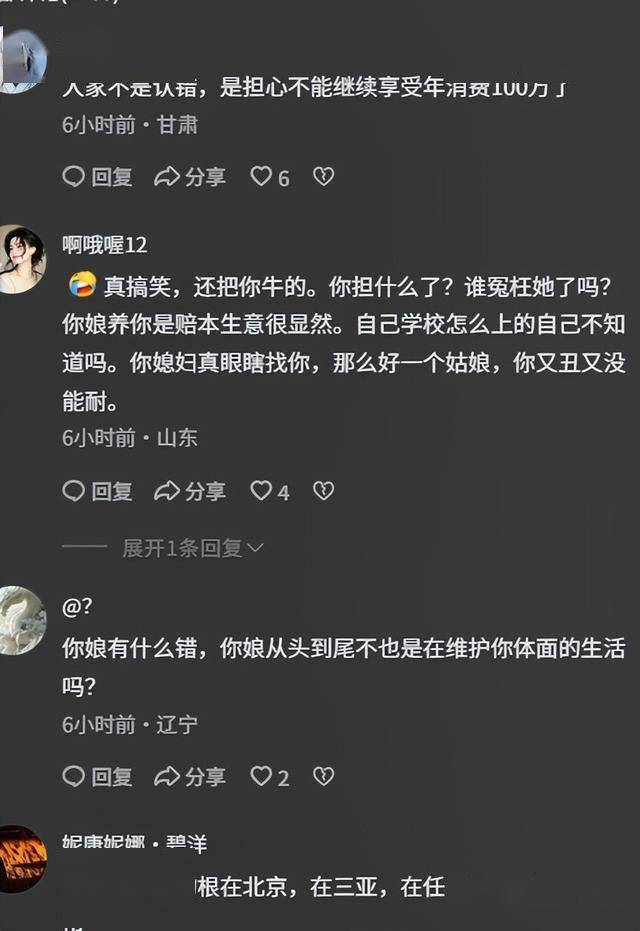Dislike the Liaoning comment via broken heart

pyautogui.click(x=324, y=776)
